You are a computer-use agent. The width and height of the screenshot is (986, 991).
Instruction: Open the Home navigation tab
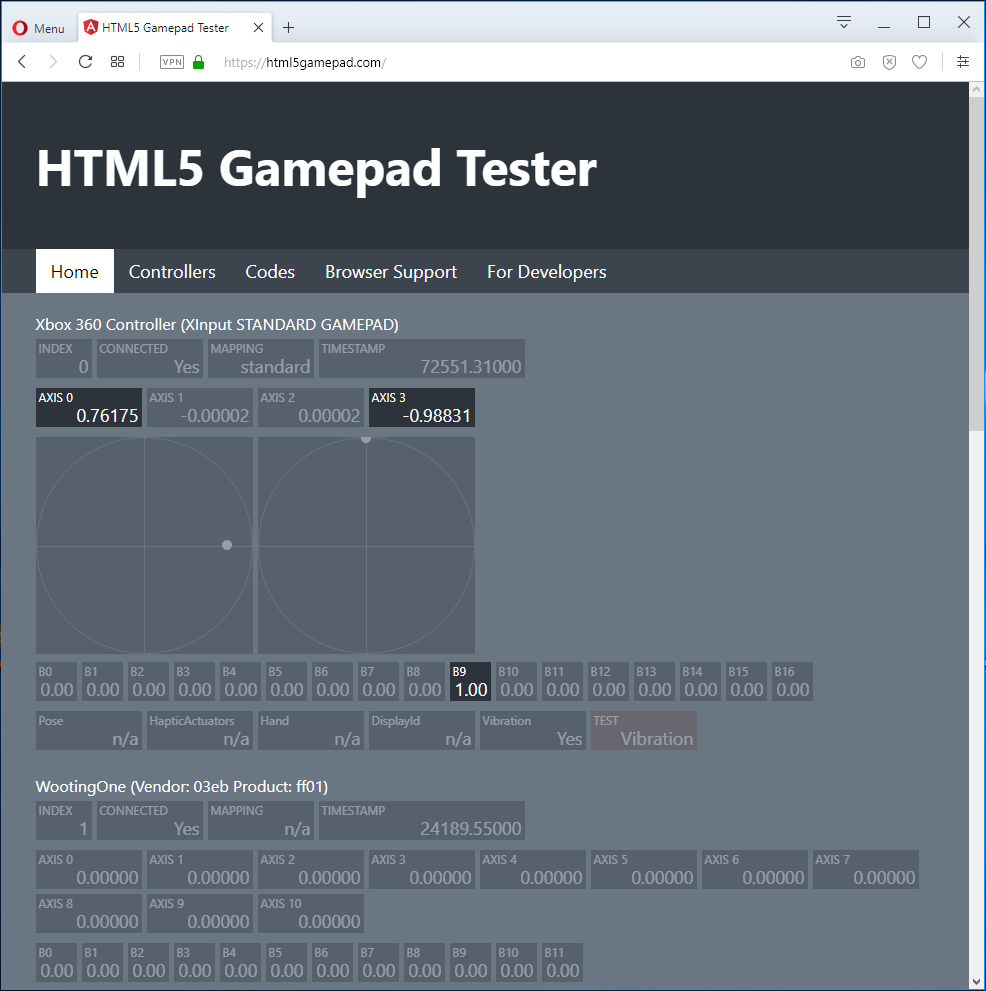pos(75,272)
